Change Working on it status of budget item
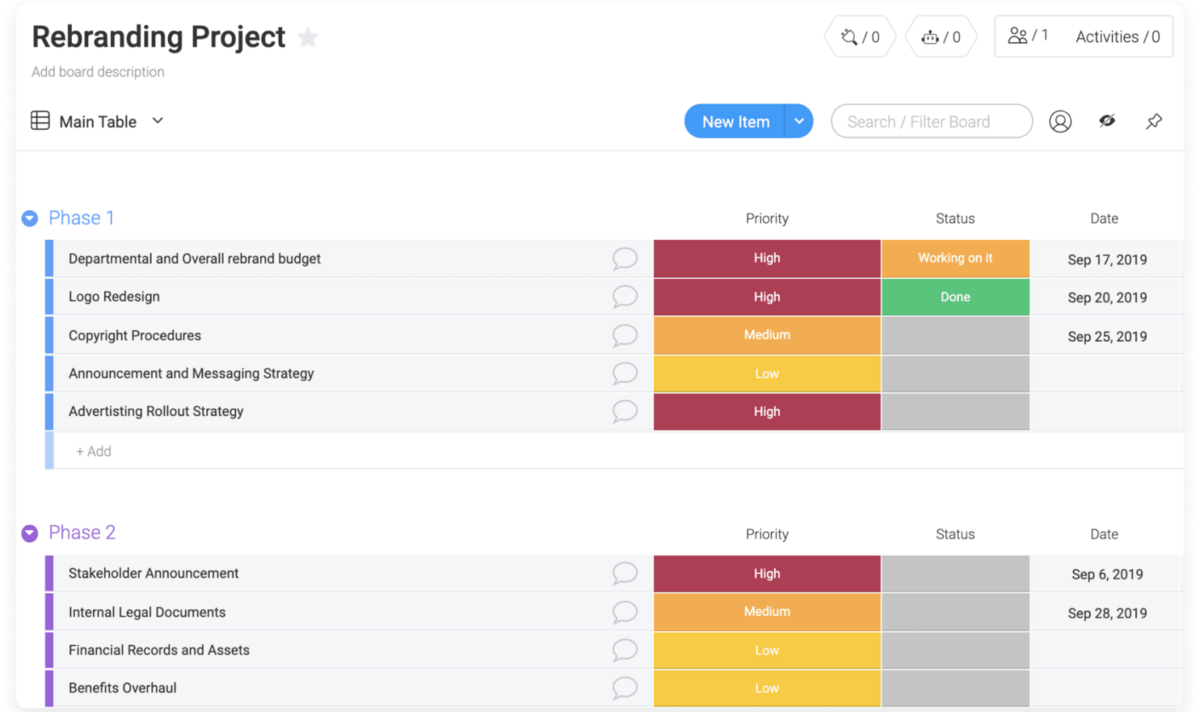 coord(955,258)
